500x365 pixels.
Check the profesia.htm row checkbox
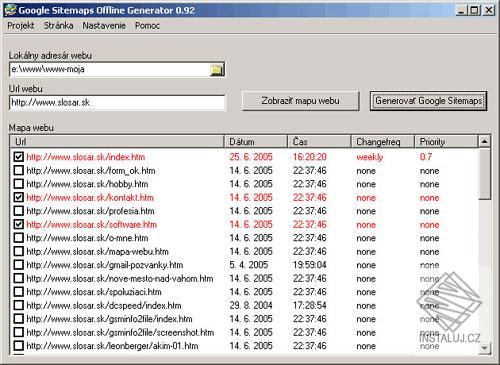pyautogui.click(x=19, y=211)
